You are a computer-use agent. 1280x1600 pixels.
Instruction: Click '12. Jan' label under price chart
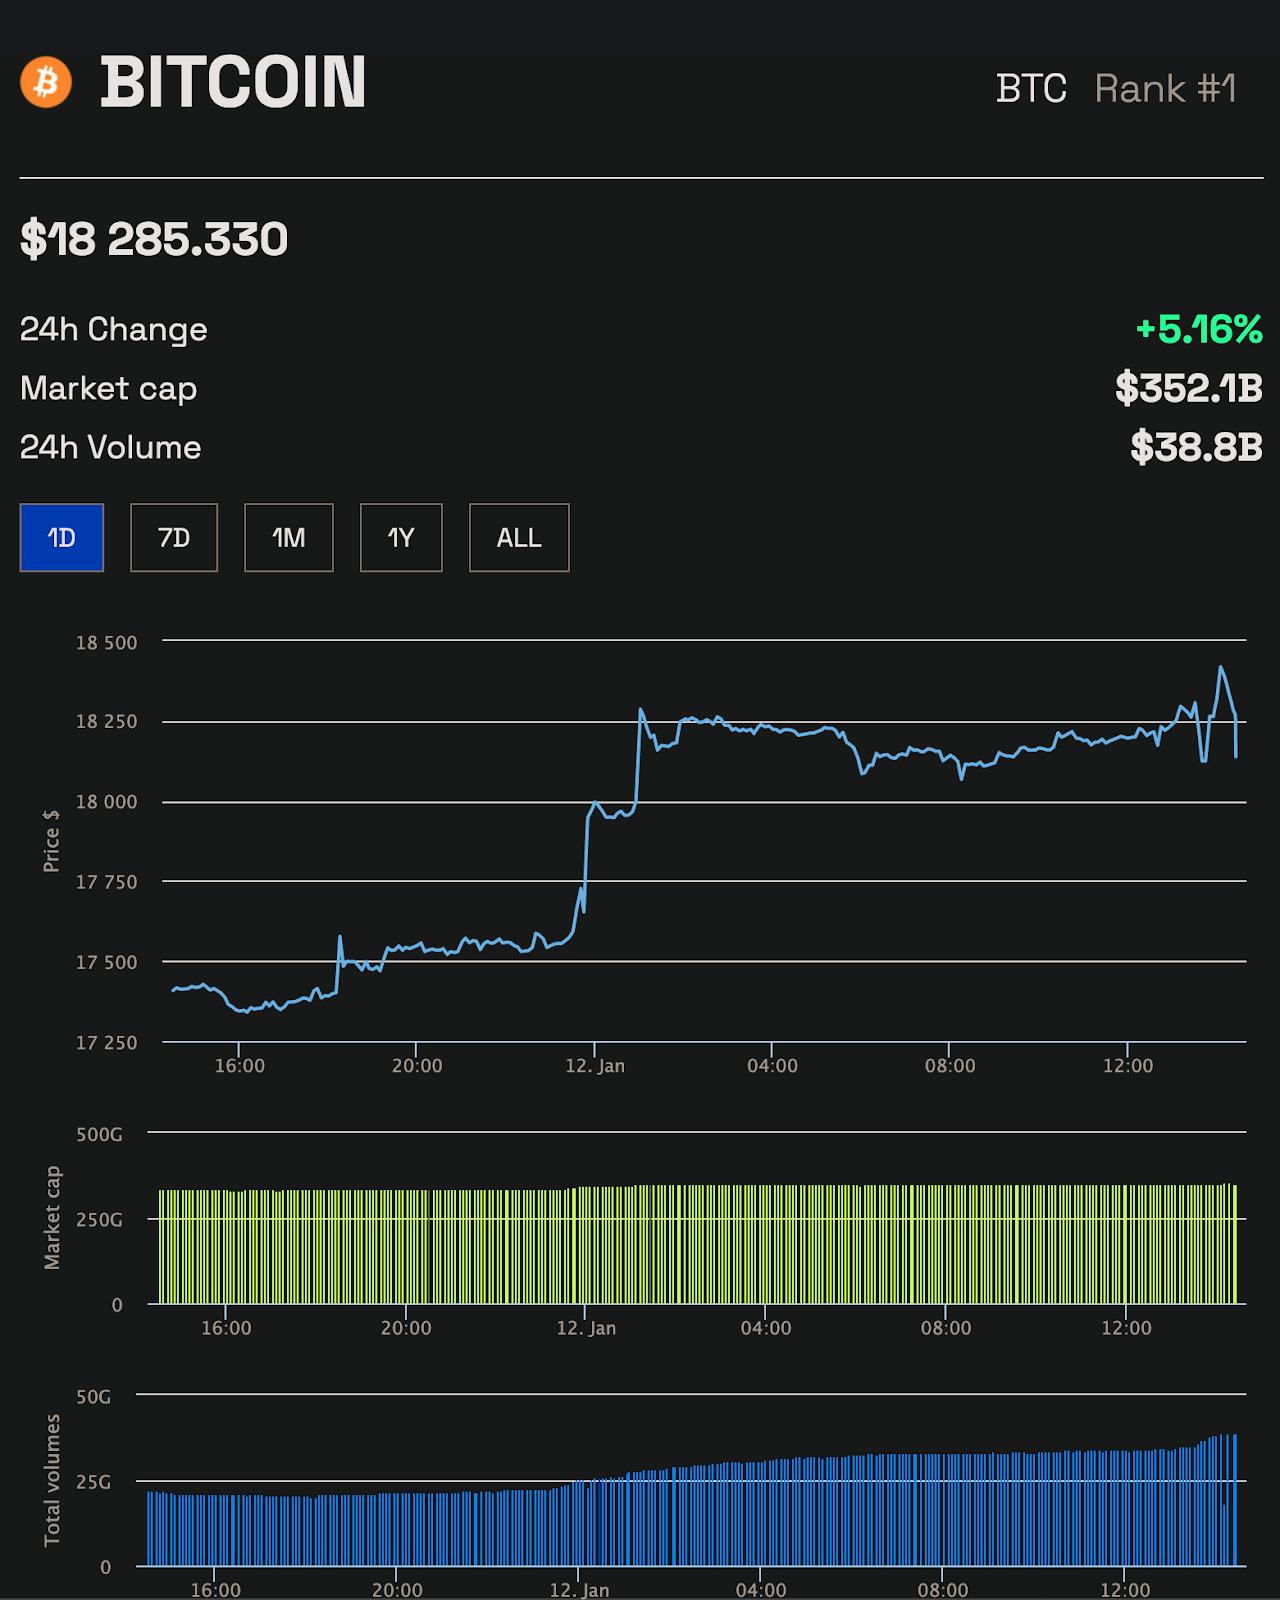595,1066
